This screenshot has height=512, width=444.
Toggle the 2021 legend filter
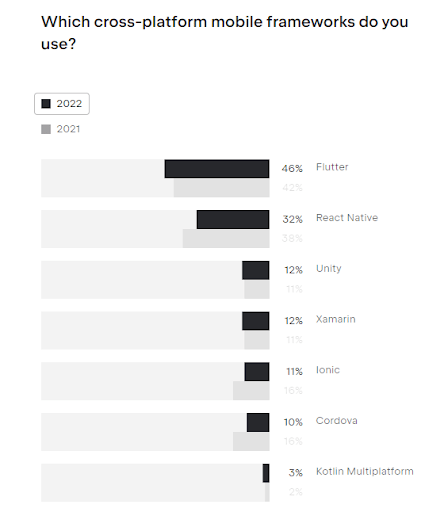[61, 129]
